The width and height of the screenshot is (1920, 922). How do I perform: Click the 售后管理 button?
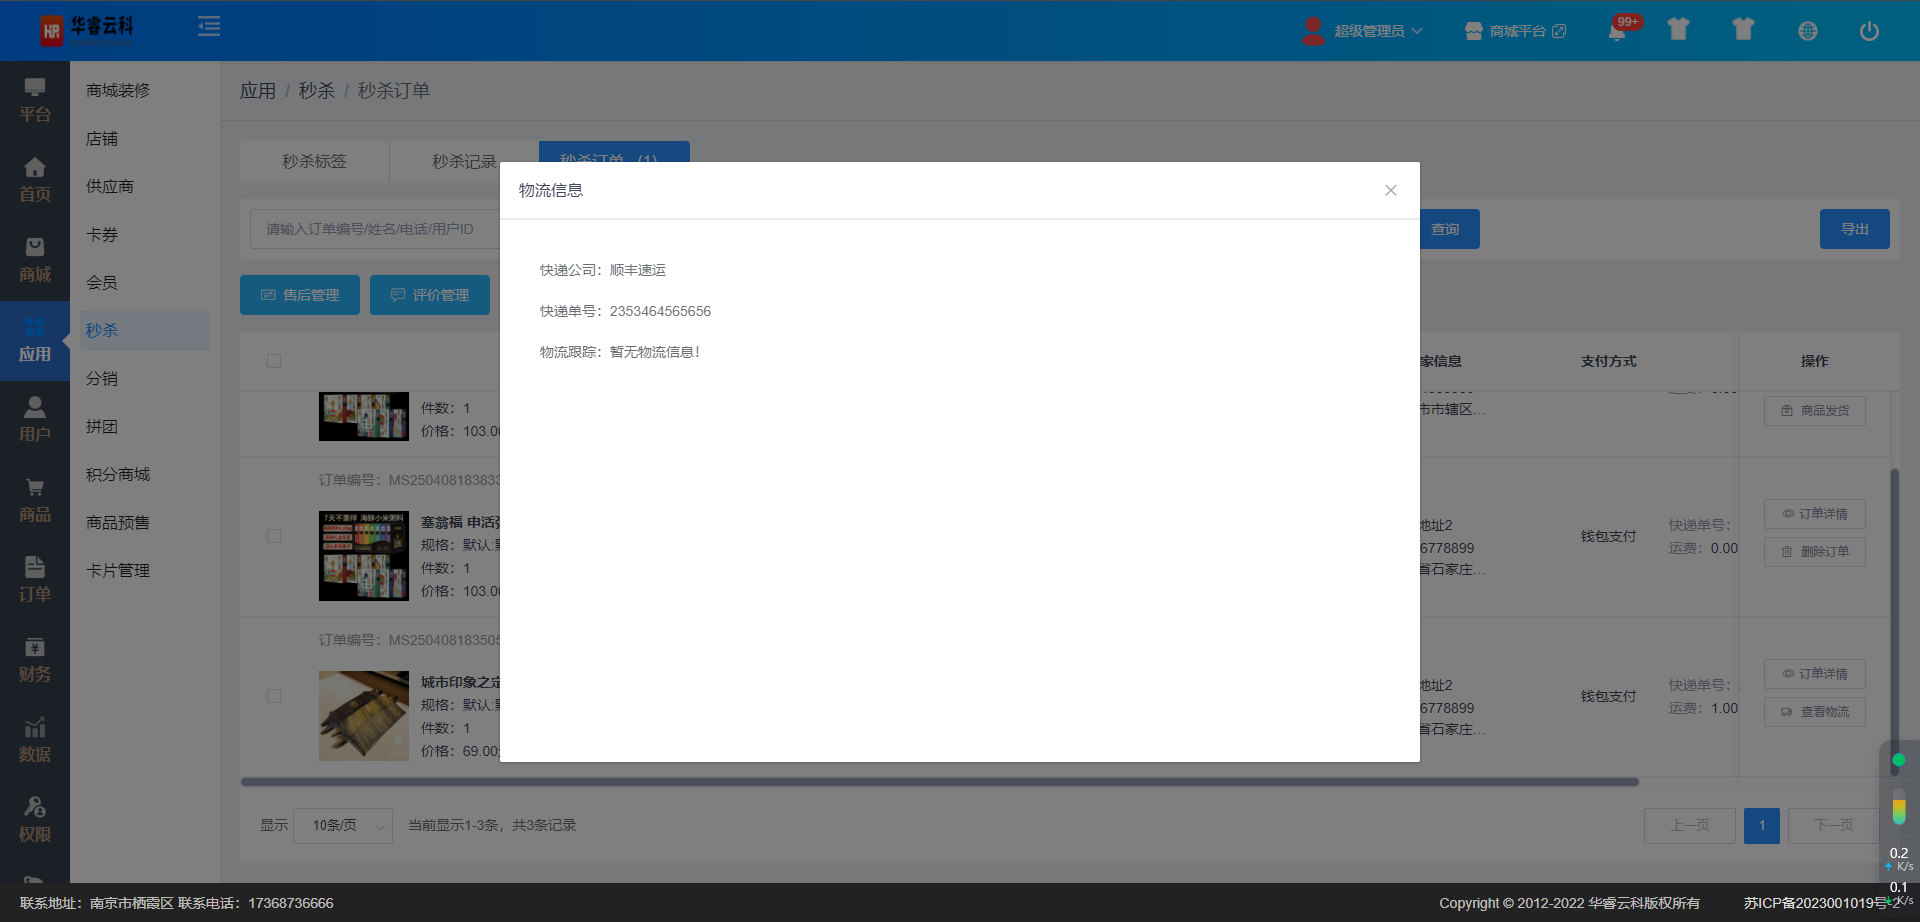click(x=300, y=295)
